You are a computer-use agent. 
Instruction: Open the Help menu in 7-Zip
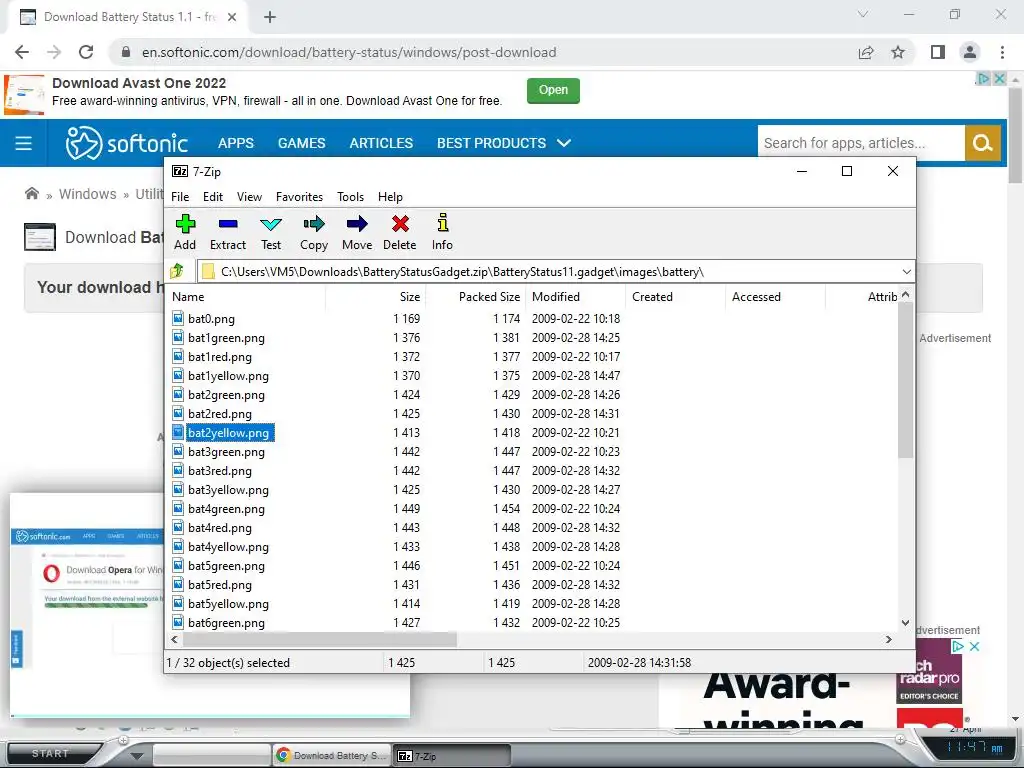pos(390,197)
